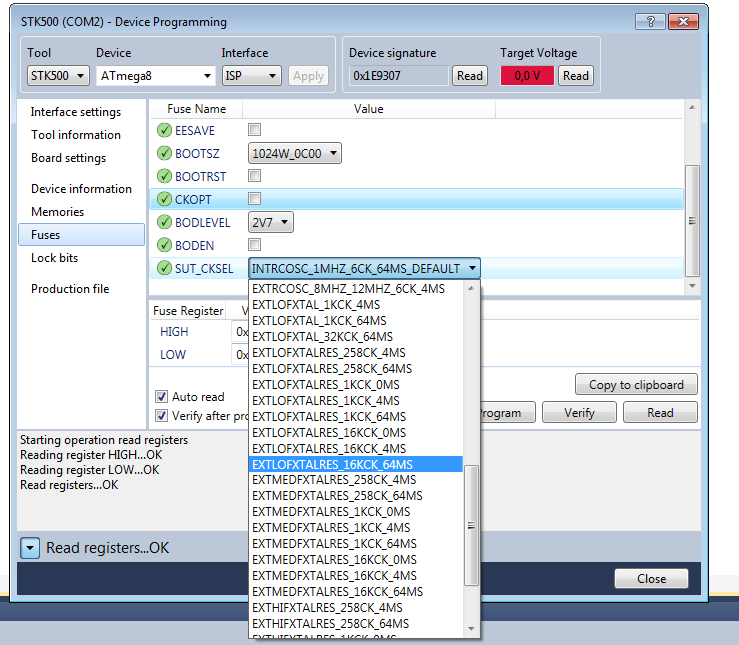
Task: Open the Tool dropdown showing STK500
Action: pyautogui.click(x=58, y=75)
